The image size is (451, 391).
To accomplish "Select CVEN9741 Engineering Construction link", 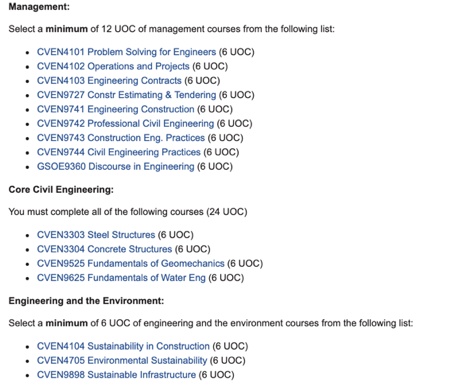I will click(115, 109).
